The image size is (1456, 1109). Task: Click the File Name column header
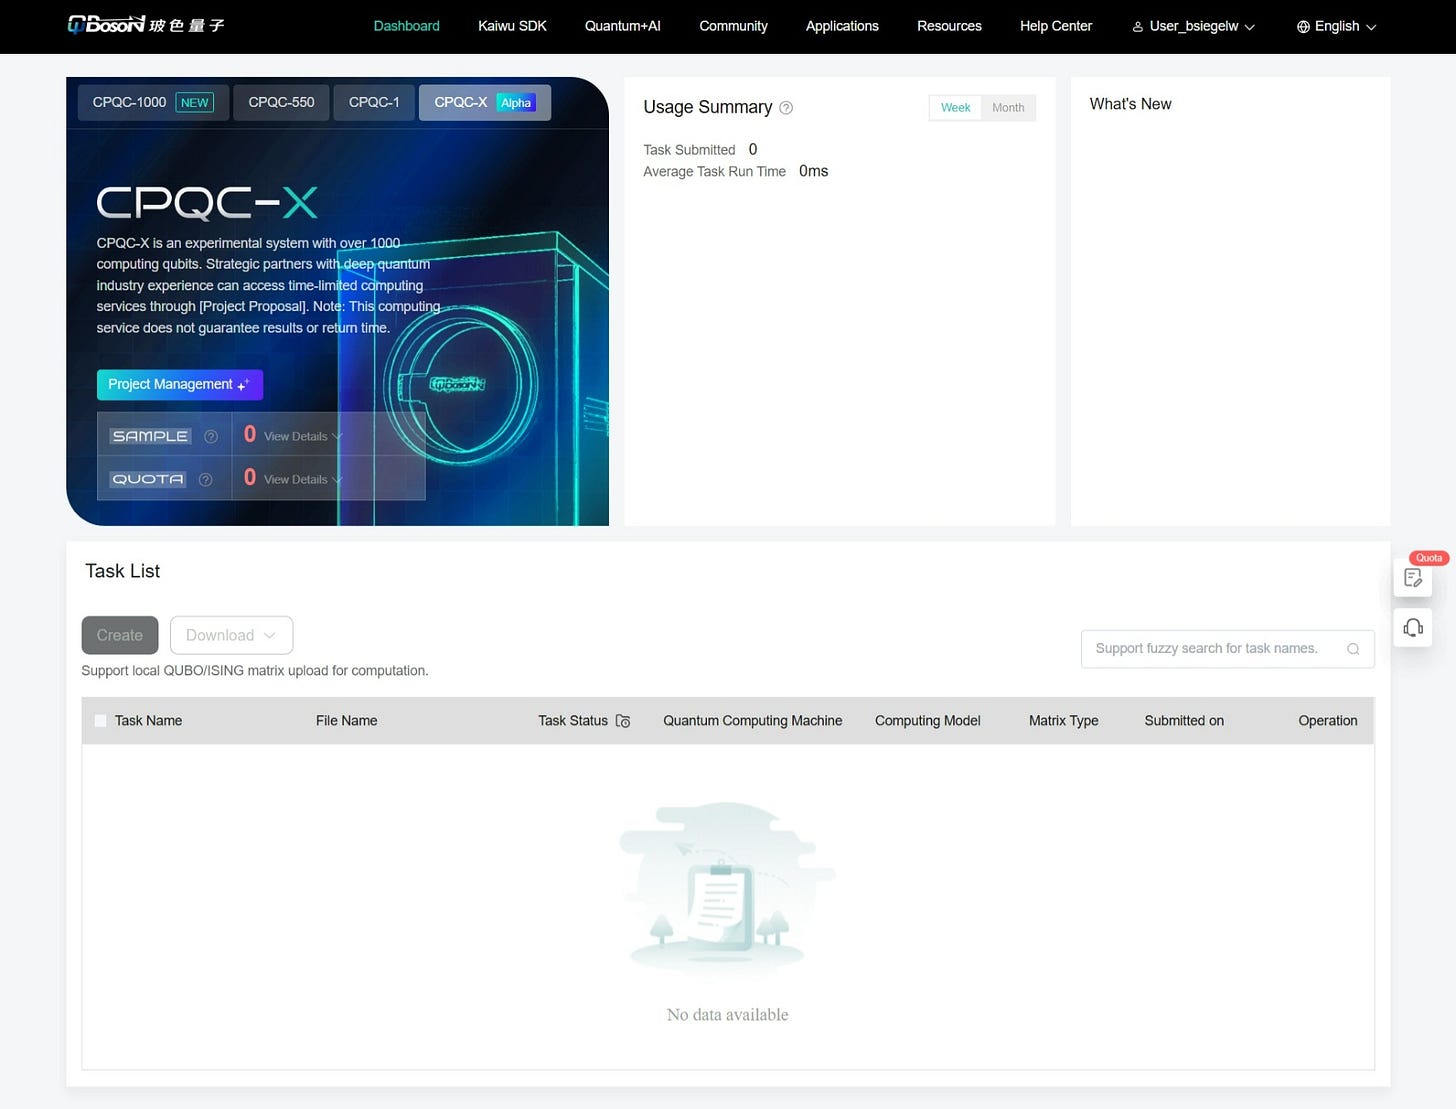coord(346,721)
